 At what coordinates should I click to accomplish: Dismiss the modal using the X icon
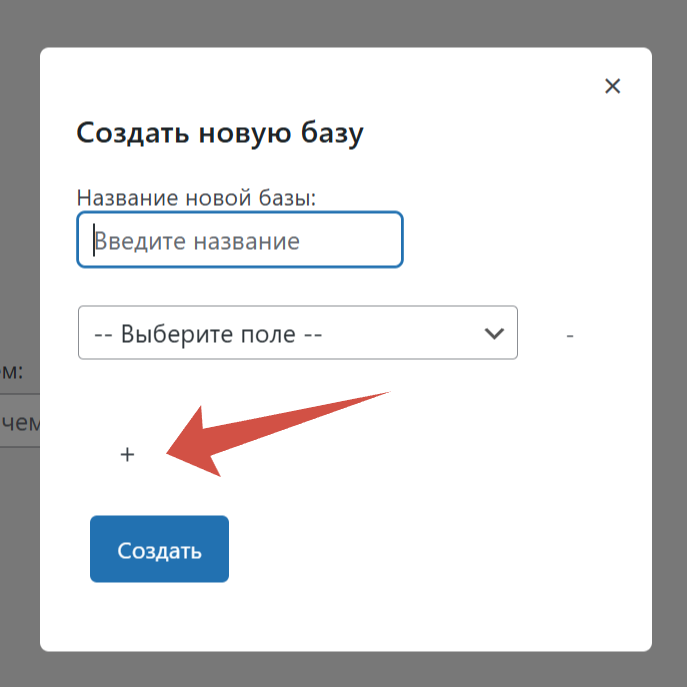613,86
